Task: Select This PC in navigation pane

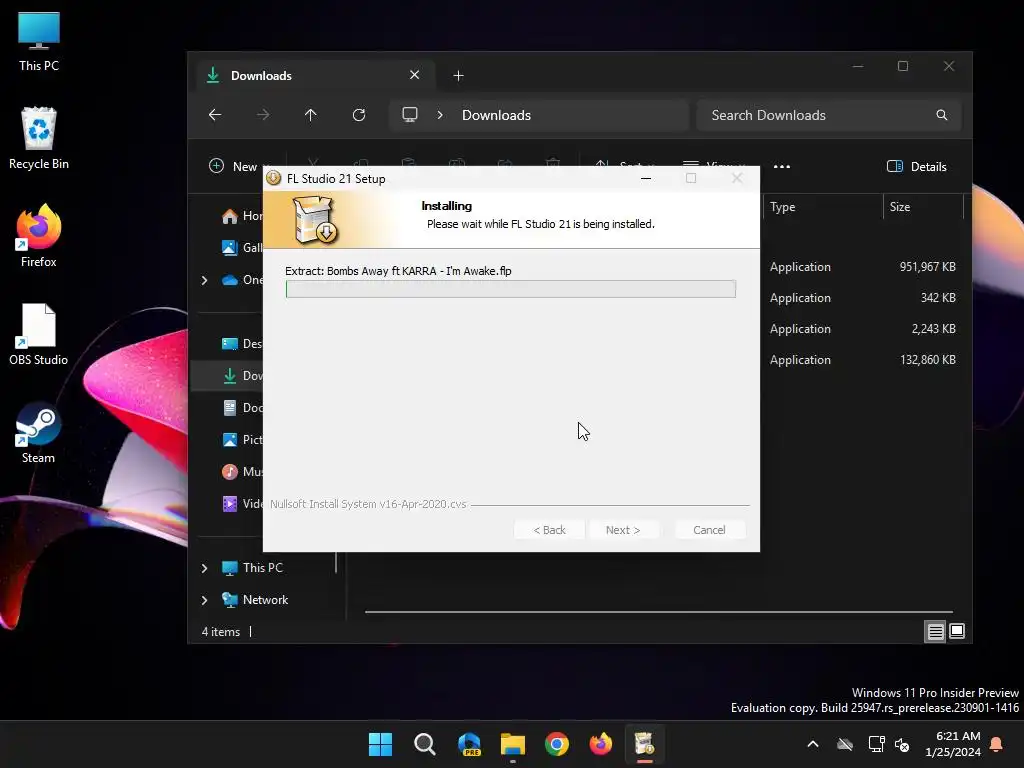Action: (253, 568)
